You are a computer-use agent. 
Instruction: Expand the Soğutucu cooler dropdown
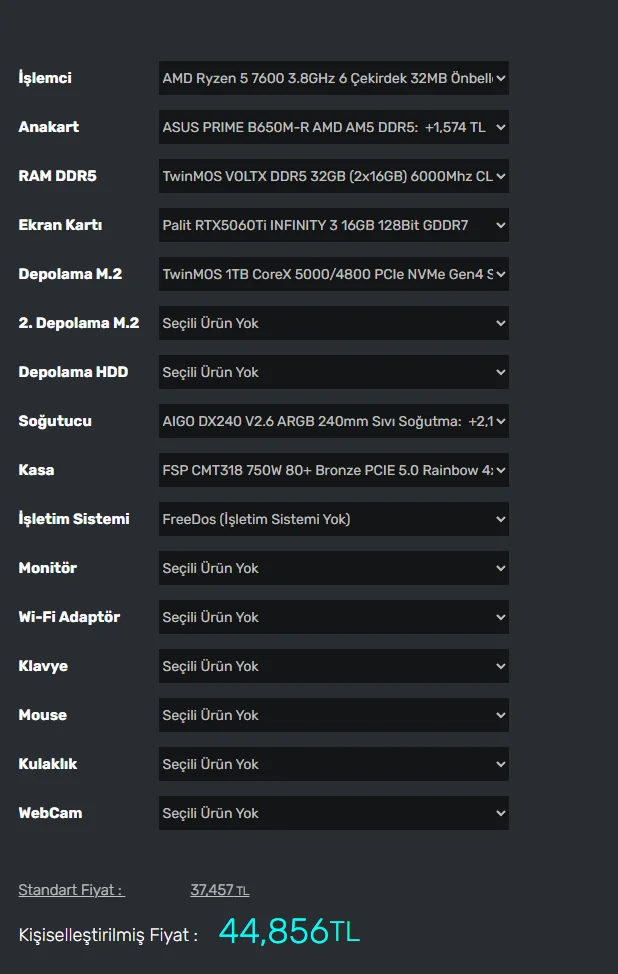click(333, 421)
